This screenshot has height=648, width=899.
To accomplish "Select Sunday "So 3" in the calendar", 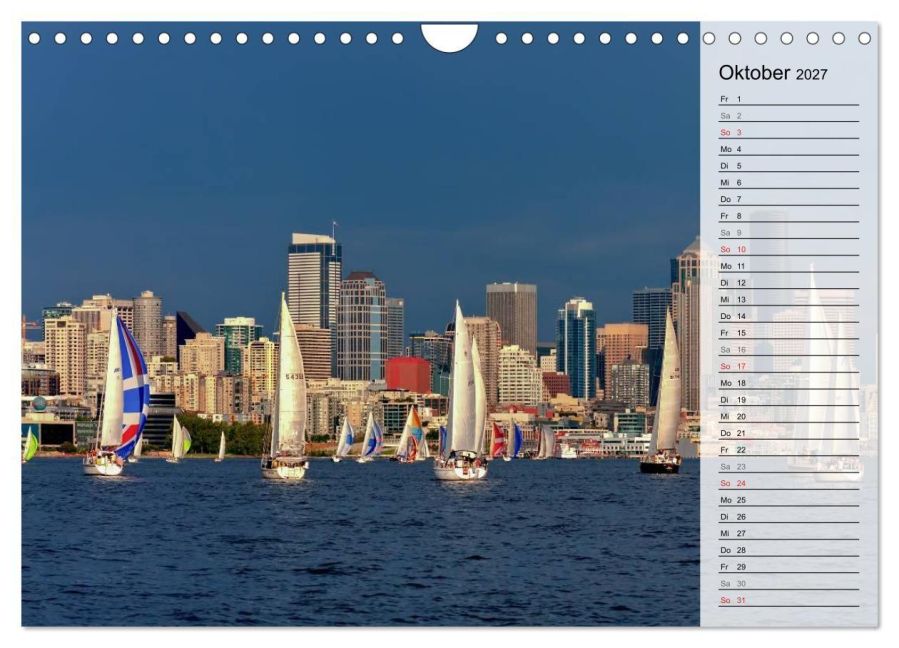I will click(x=789, y=132).
